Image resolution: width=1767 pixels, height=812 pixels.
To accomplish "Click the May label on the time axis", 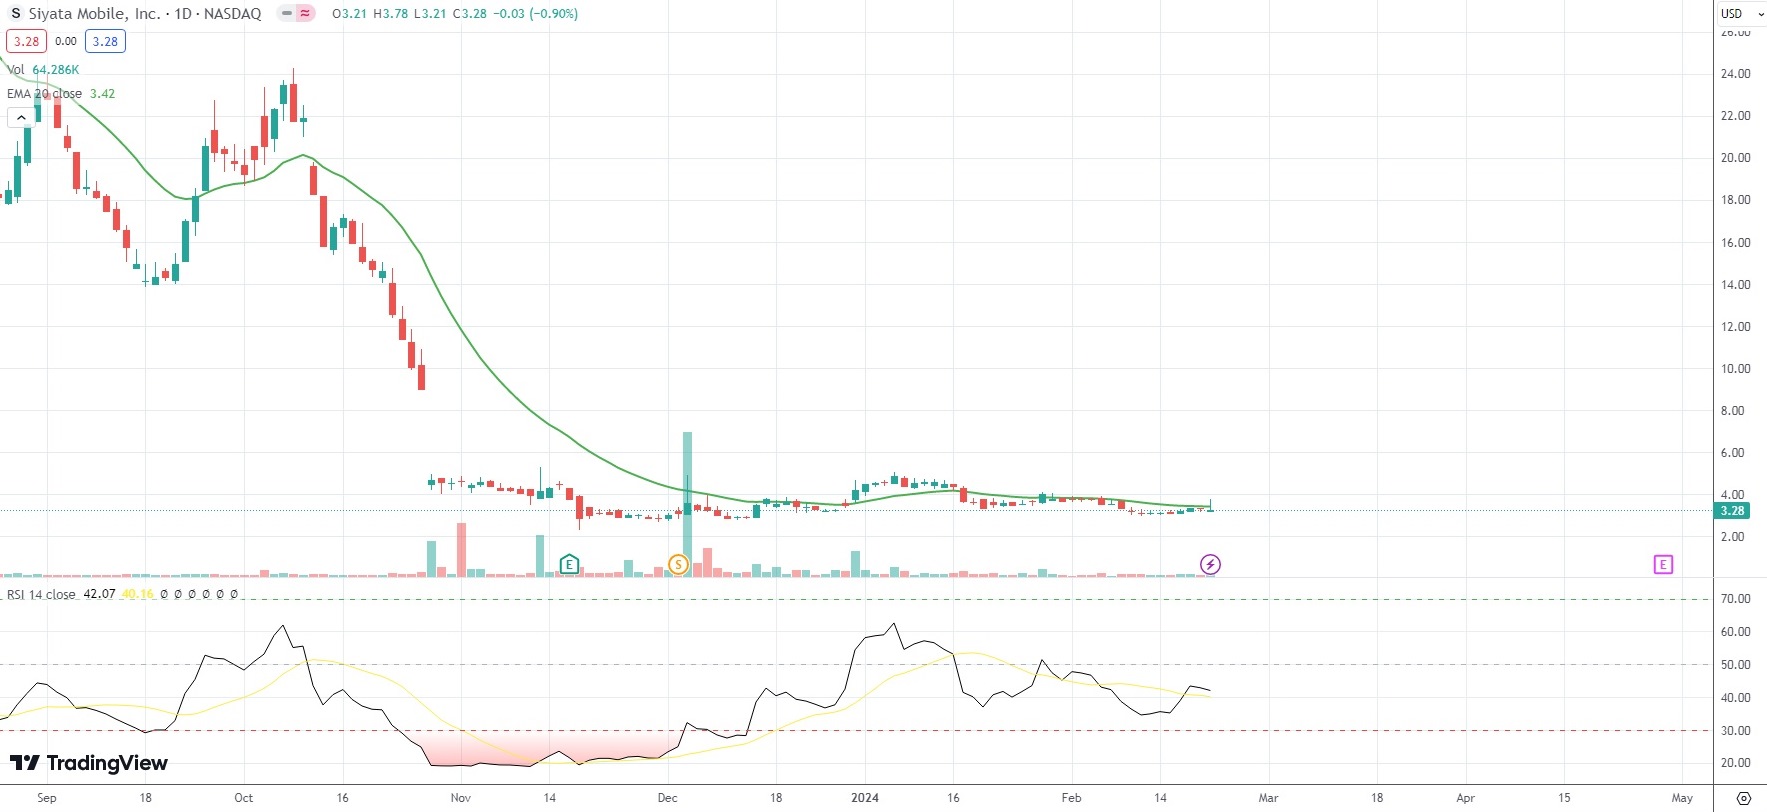I will click(x=1683, y=798).
